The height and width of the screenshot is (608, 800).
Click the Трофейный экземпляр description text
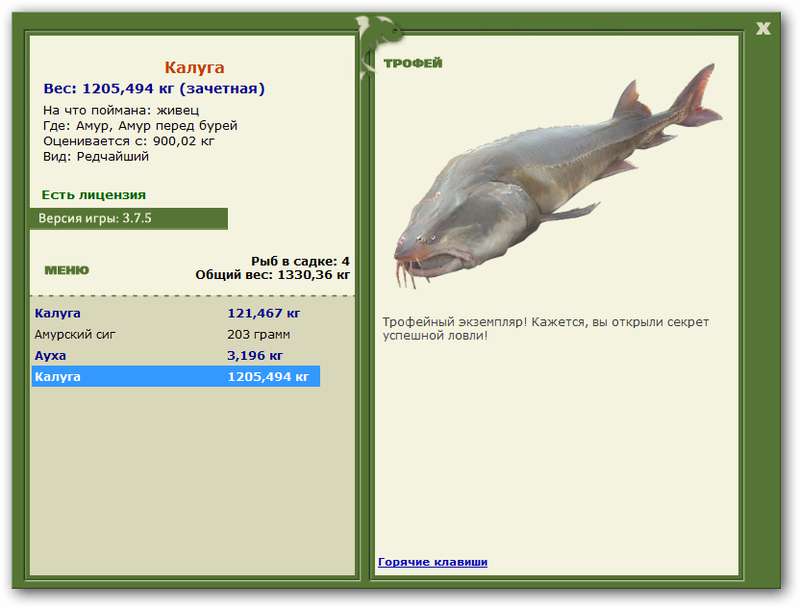[545, 328]
